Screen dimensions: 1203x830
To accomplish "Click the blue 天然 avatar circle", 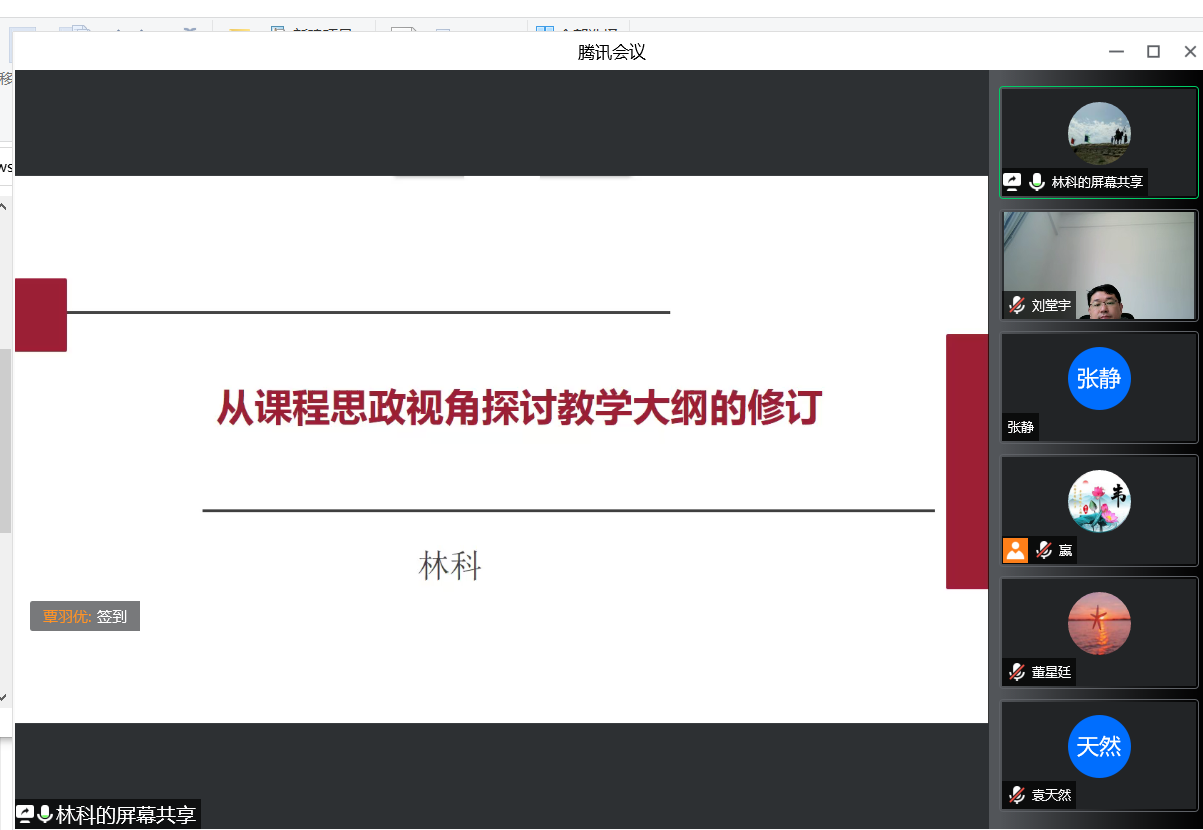I will (x=1099, y=746).
